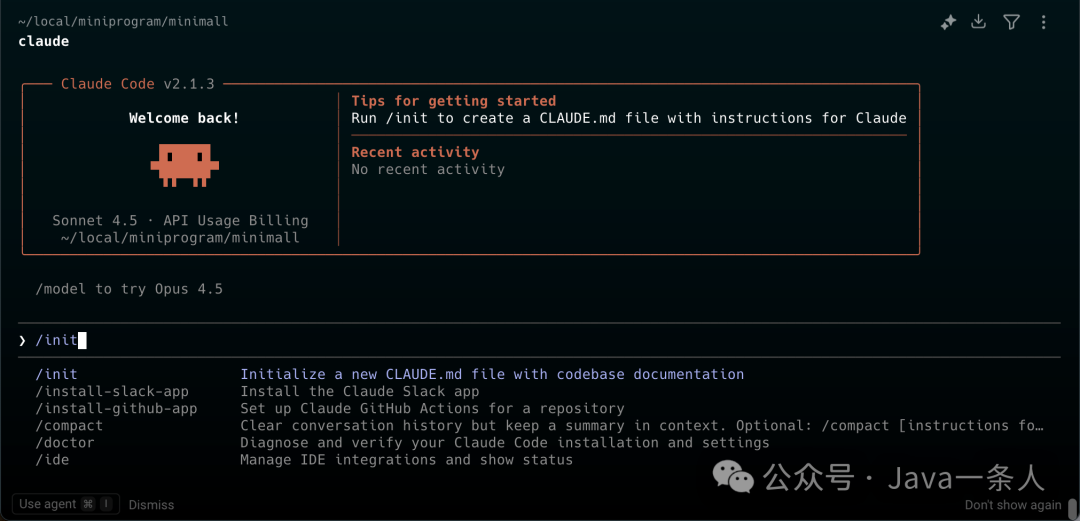The height and width of the screenshot is (521, 1080).
Task: Choose the /doctor command suggestion
Action: tap(65, 442)
